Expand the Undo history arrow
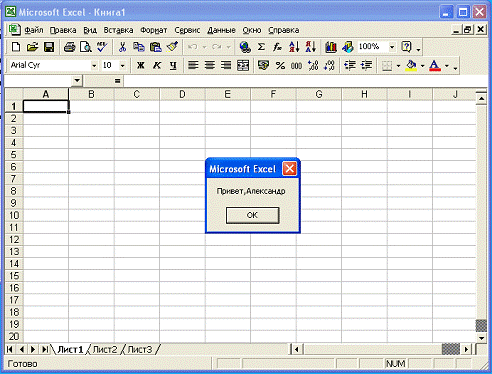Viewport: 492px width, 374px height. [x=204, y=47]
